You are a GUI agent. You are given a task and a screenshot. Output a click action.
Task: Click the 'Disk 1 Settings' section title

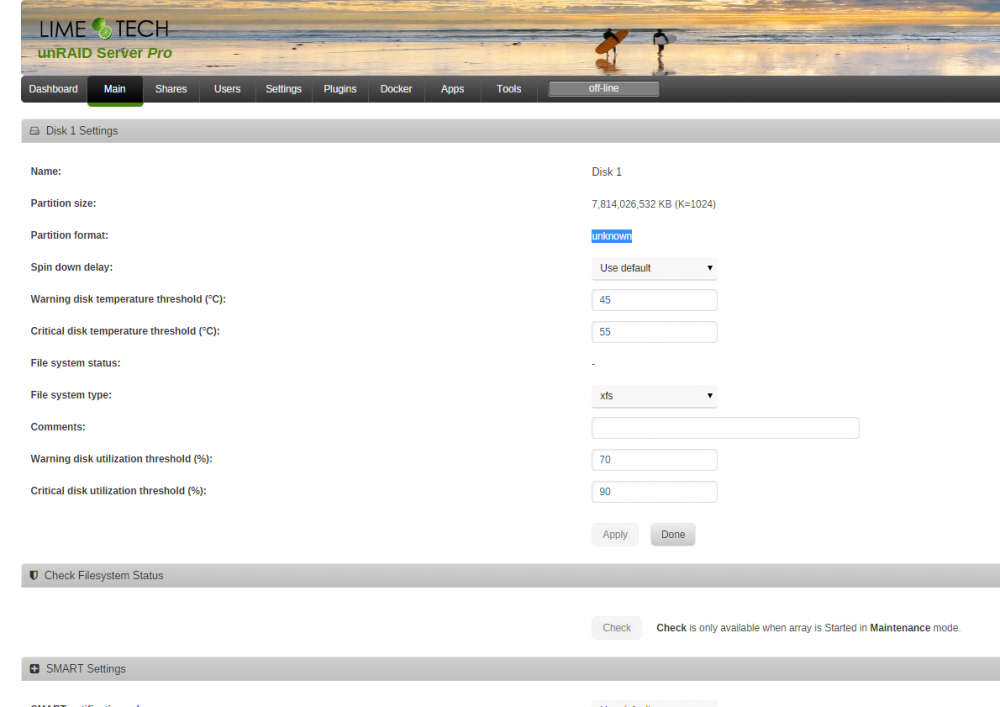click(x=82, y=131)
